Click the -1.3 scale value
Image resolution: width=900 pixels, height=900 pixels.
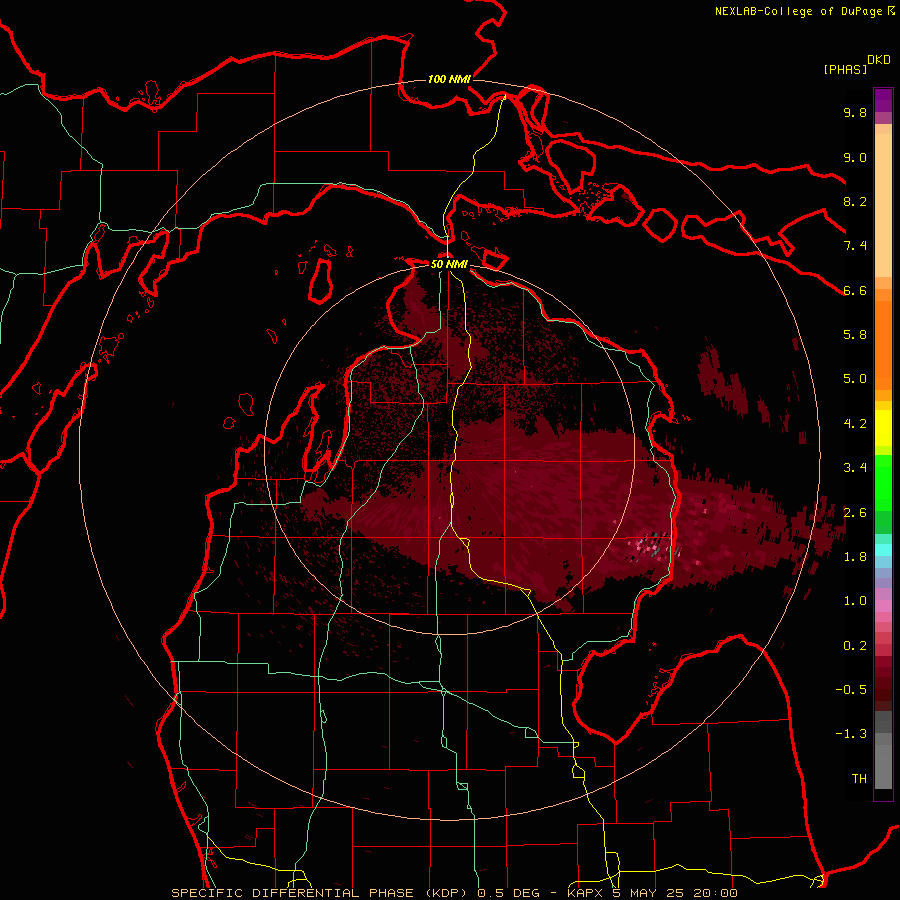[x=851, y=734]
